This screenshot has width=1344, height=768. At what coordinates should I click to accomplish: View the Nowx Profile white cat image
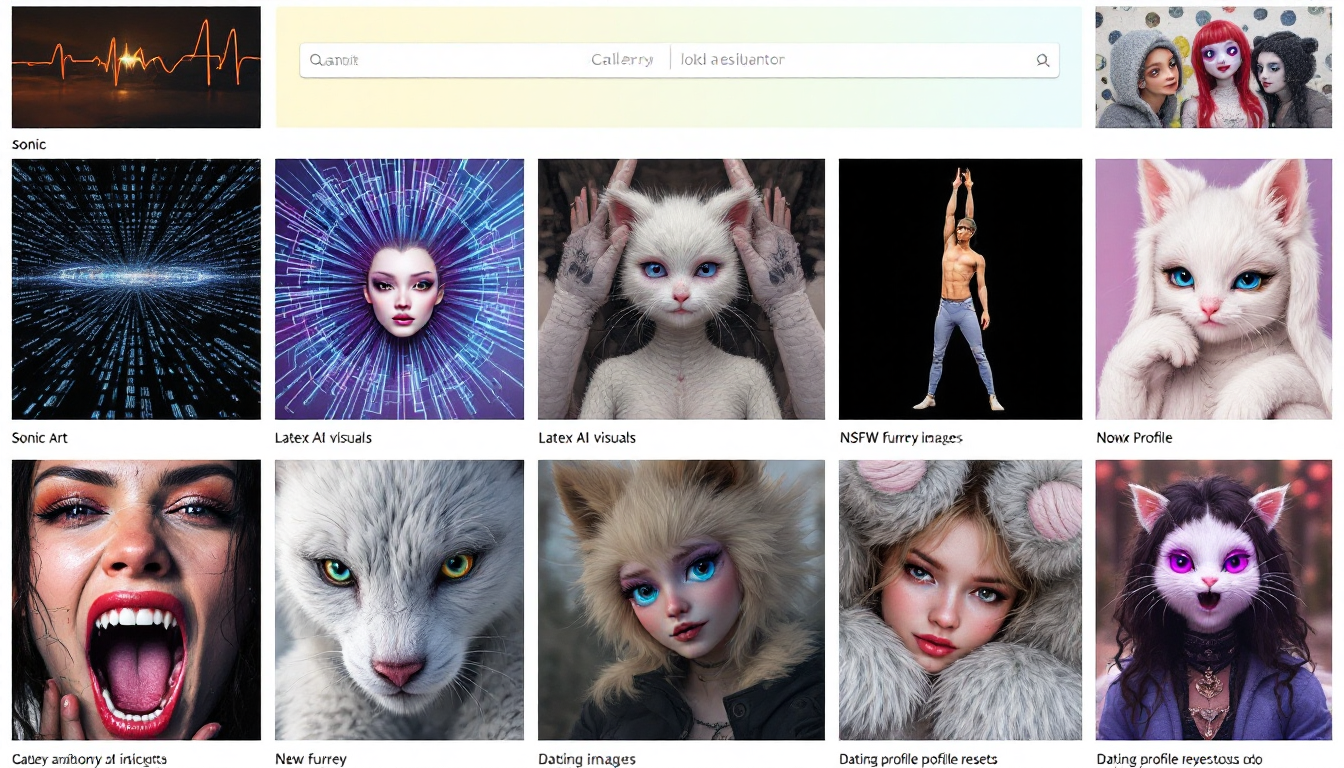click(1214, 288)
